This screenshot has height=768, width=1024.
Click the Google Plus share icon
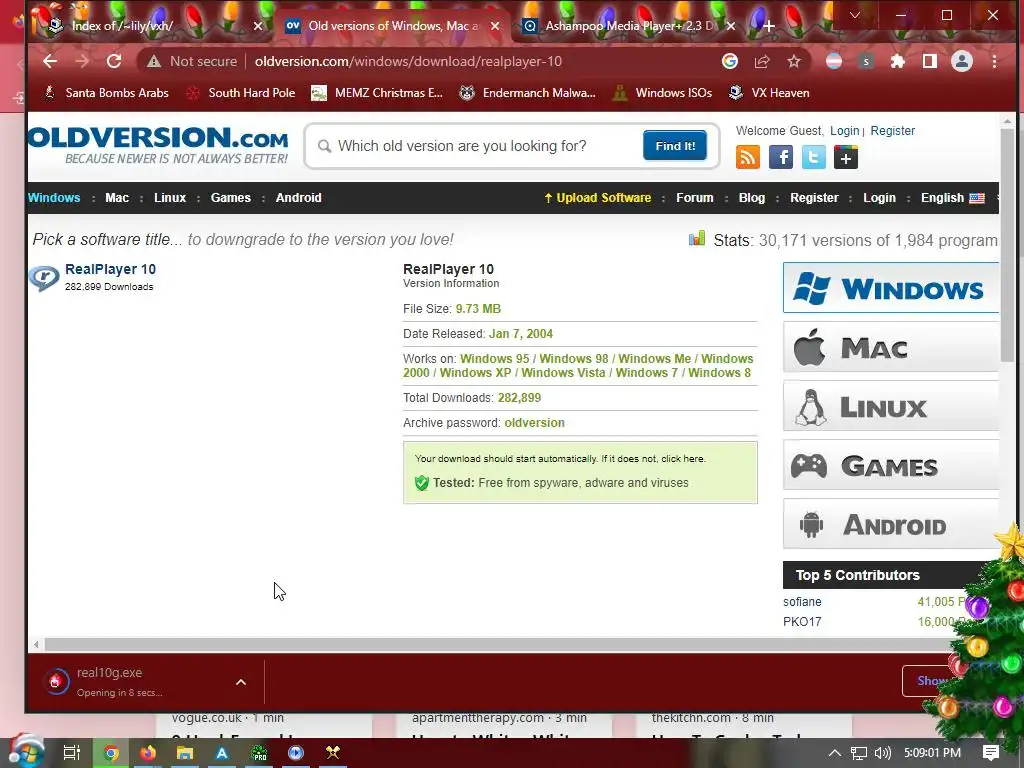pos(846,157)
